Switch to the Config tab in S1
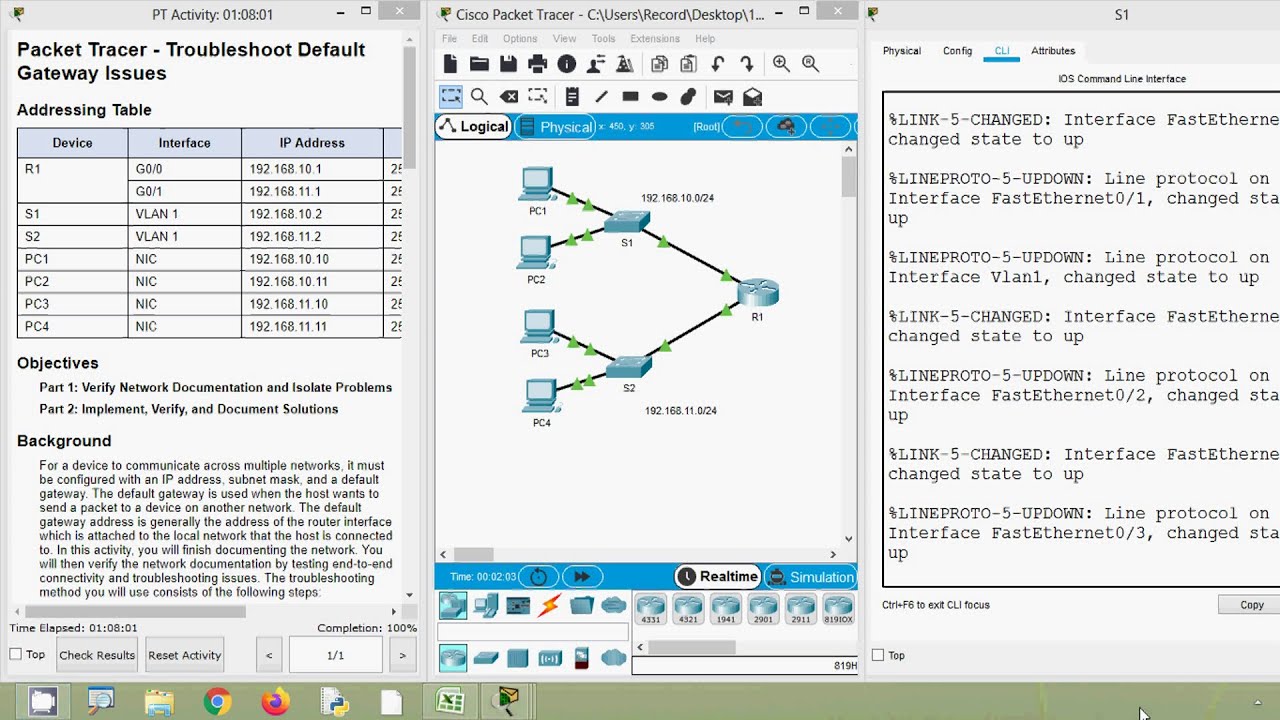The image size is (1280, 720). [957, 51]
